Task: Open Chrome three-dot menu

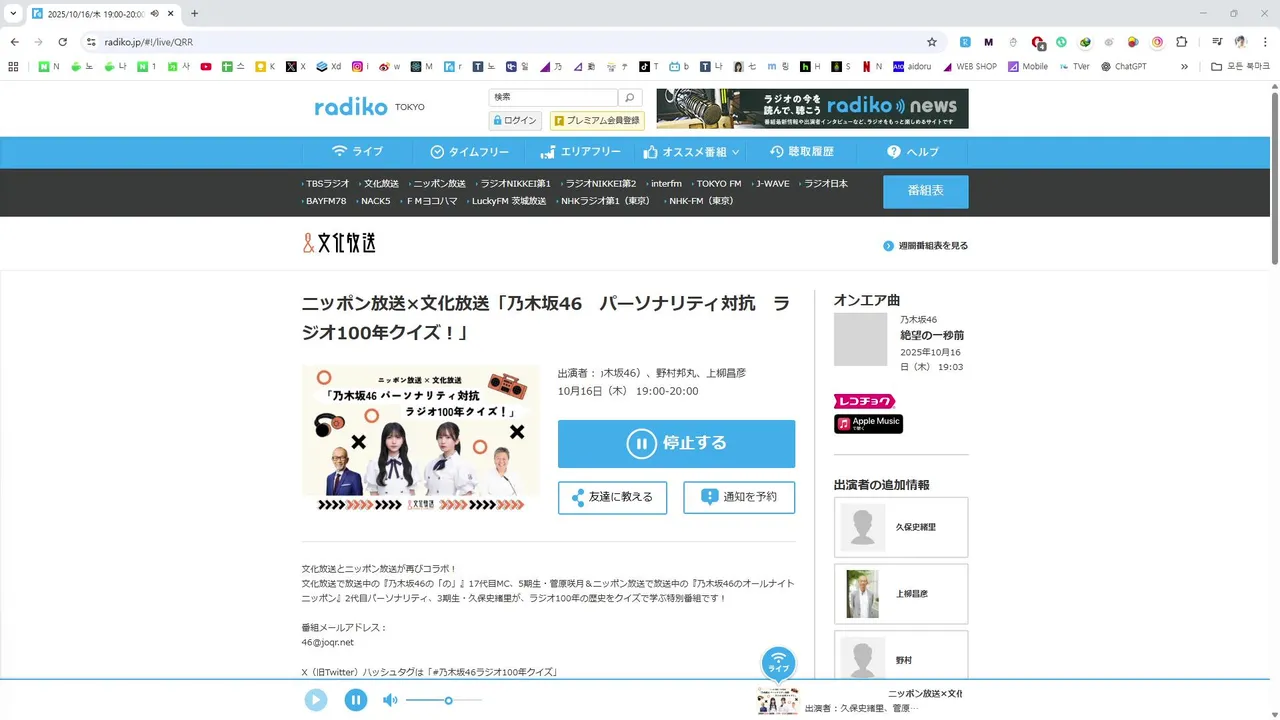Action: [x=1265, y=42]
